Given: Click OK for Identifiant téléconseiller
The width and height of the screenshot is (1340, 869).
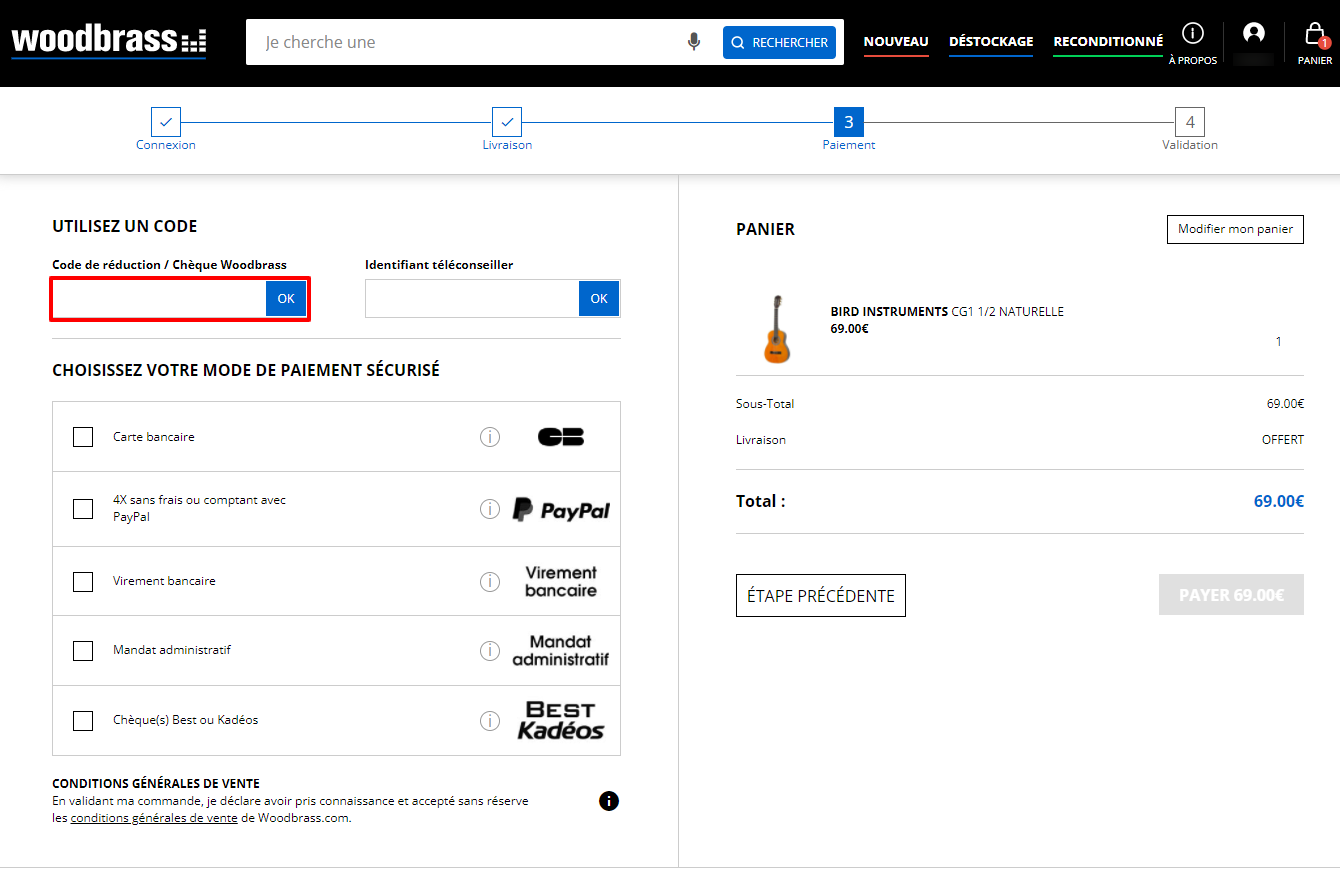Looking at the screenshot, I should click(599, 299).
